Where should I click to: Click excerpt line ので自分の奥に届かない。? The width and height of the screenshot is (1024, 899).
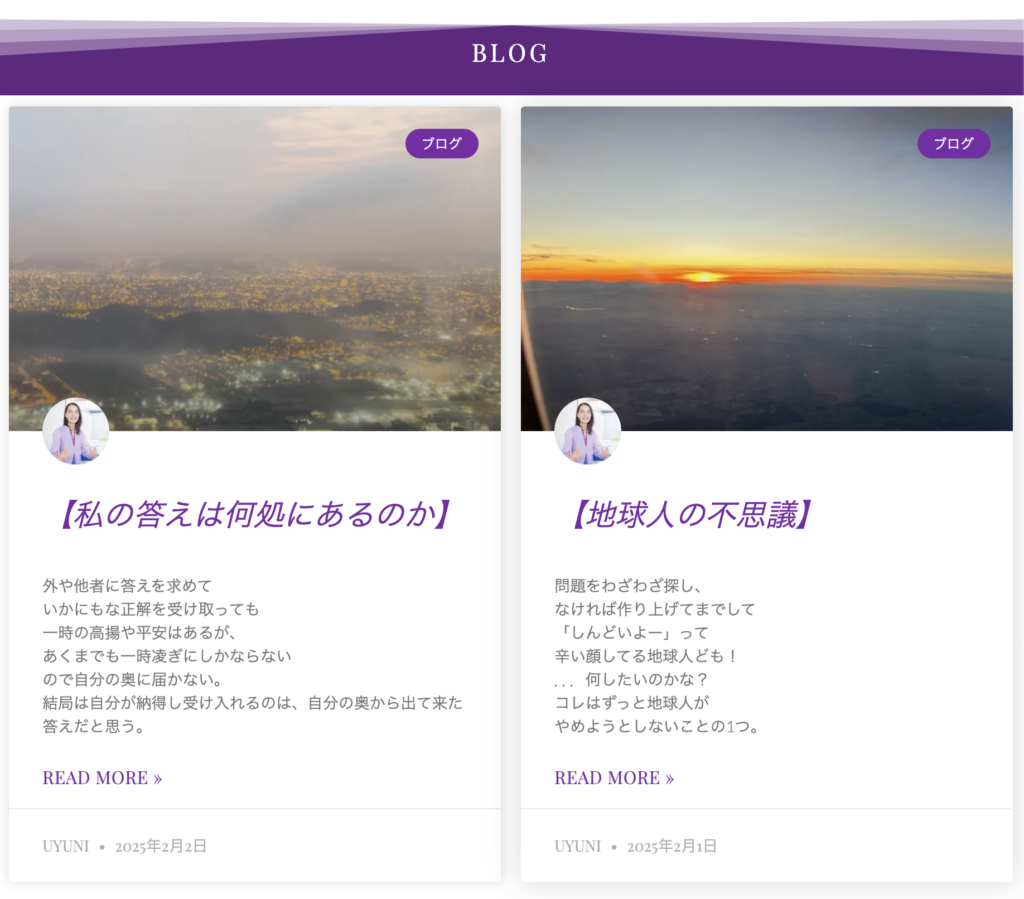134,679
